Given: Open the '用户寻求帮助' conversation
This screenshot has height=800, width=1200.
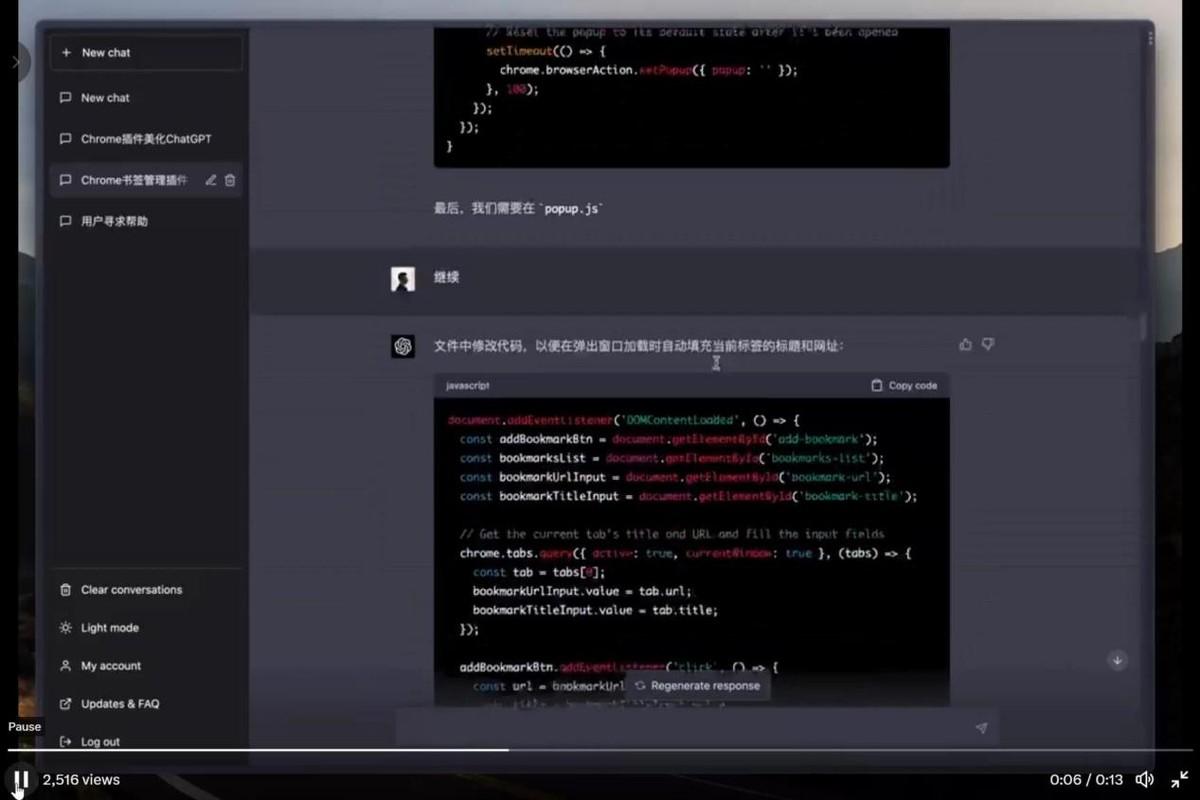Looking at the screenshot, I should pyautogui.click(x=147, y=221).
